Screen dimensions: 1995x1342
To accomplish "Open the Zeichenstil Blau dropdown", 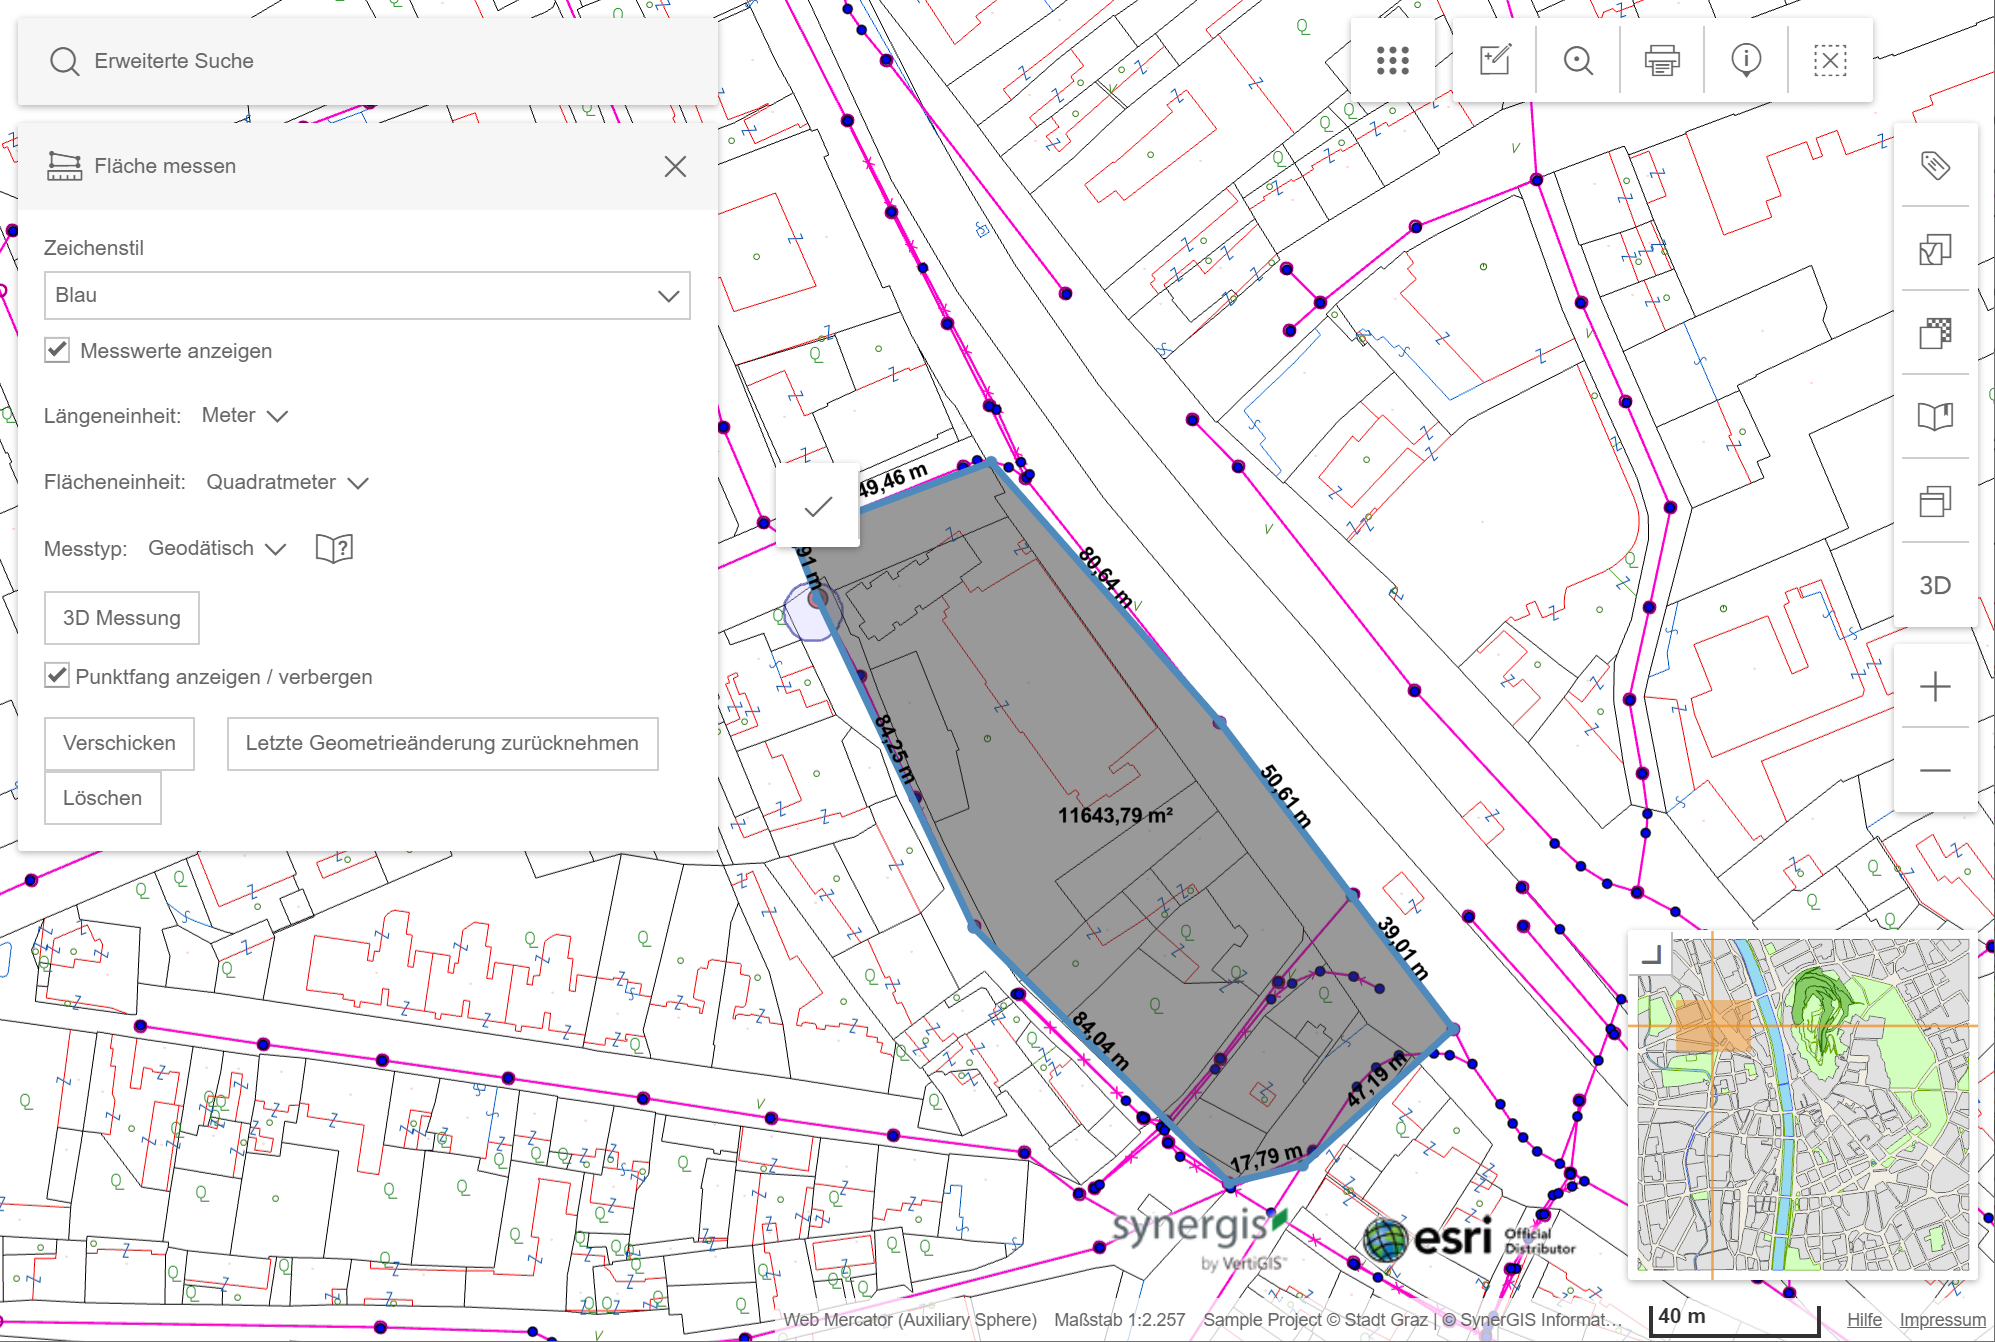I will [x=367, y=296].
